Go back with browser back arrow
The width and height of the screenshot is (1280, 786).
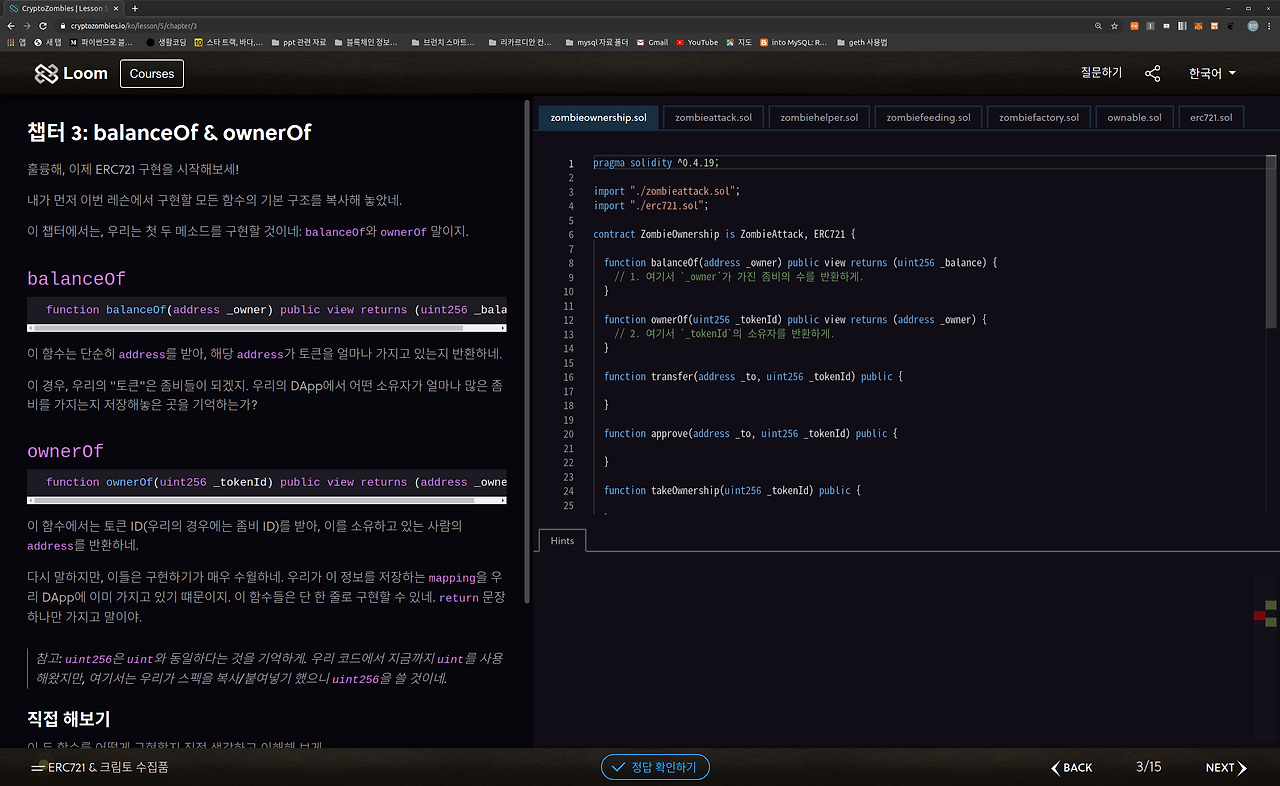pyautogui.click(x=11, y=25)
